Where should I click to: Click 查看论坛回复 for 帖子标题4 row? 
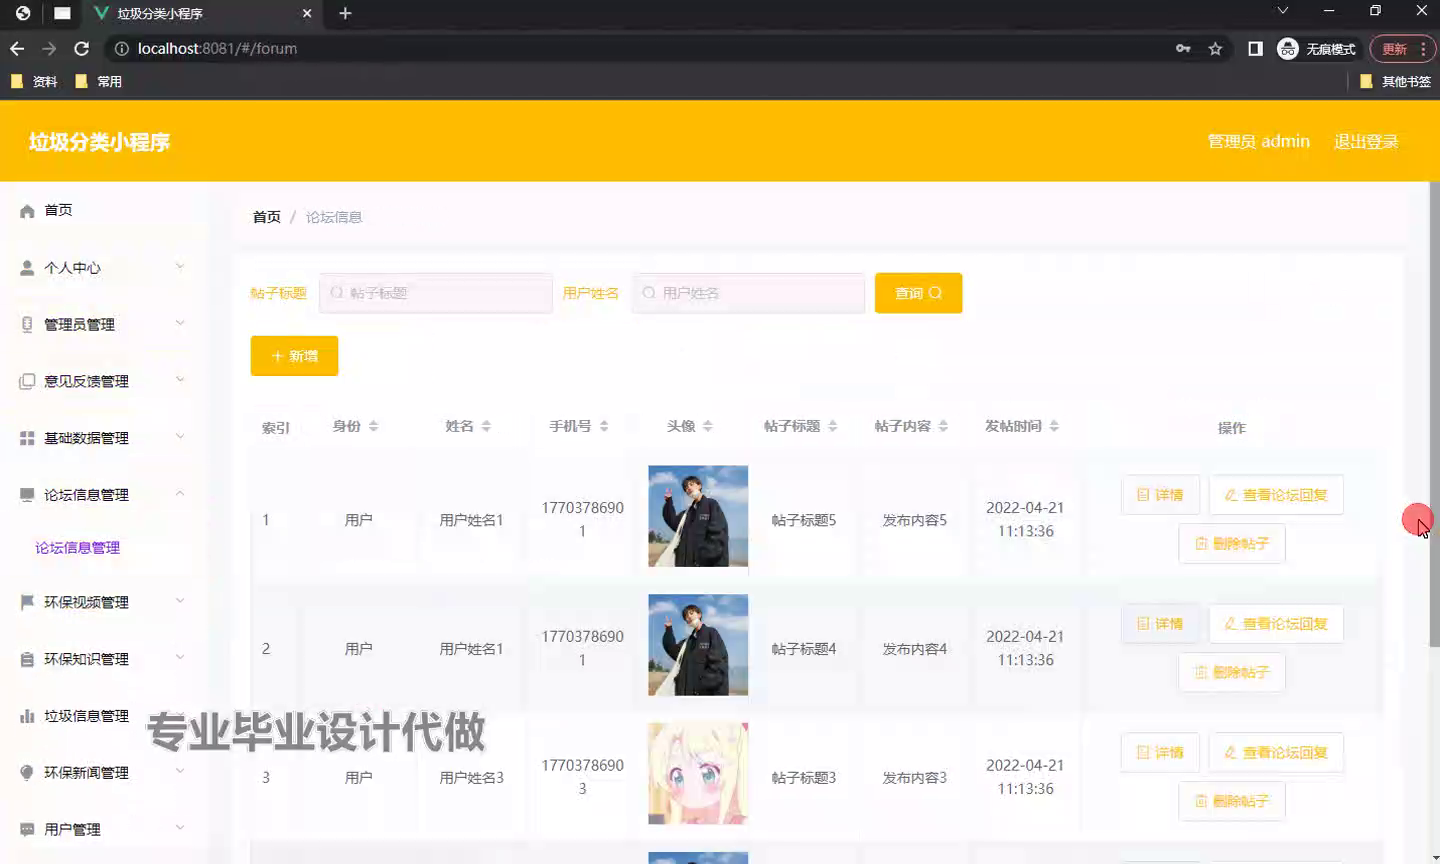(x=1276, y=624)
